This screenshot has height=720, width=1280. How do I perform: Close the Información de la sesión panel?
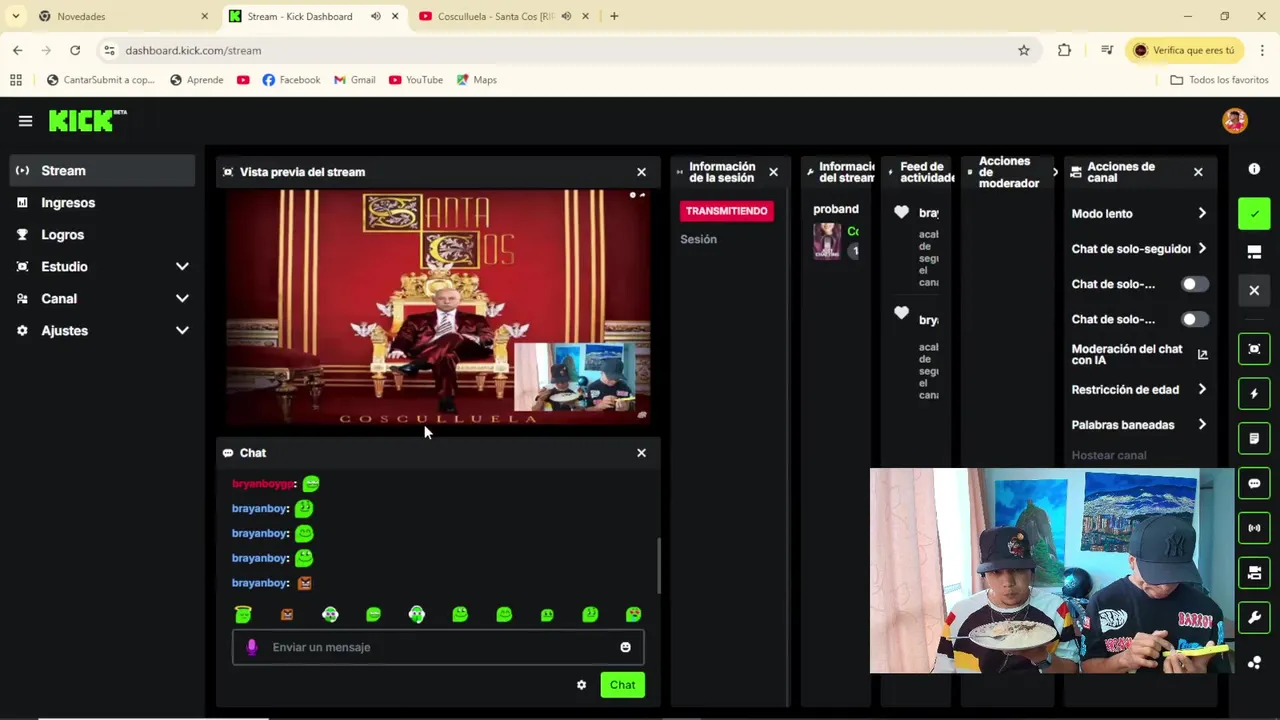pyautogui.click(x=773, y=172)
